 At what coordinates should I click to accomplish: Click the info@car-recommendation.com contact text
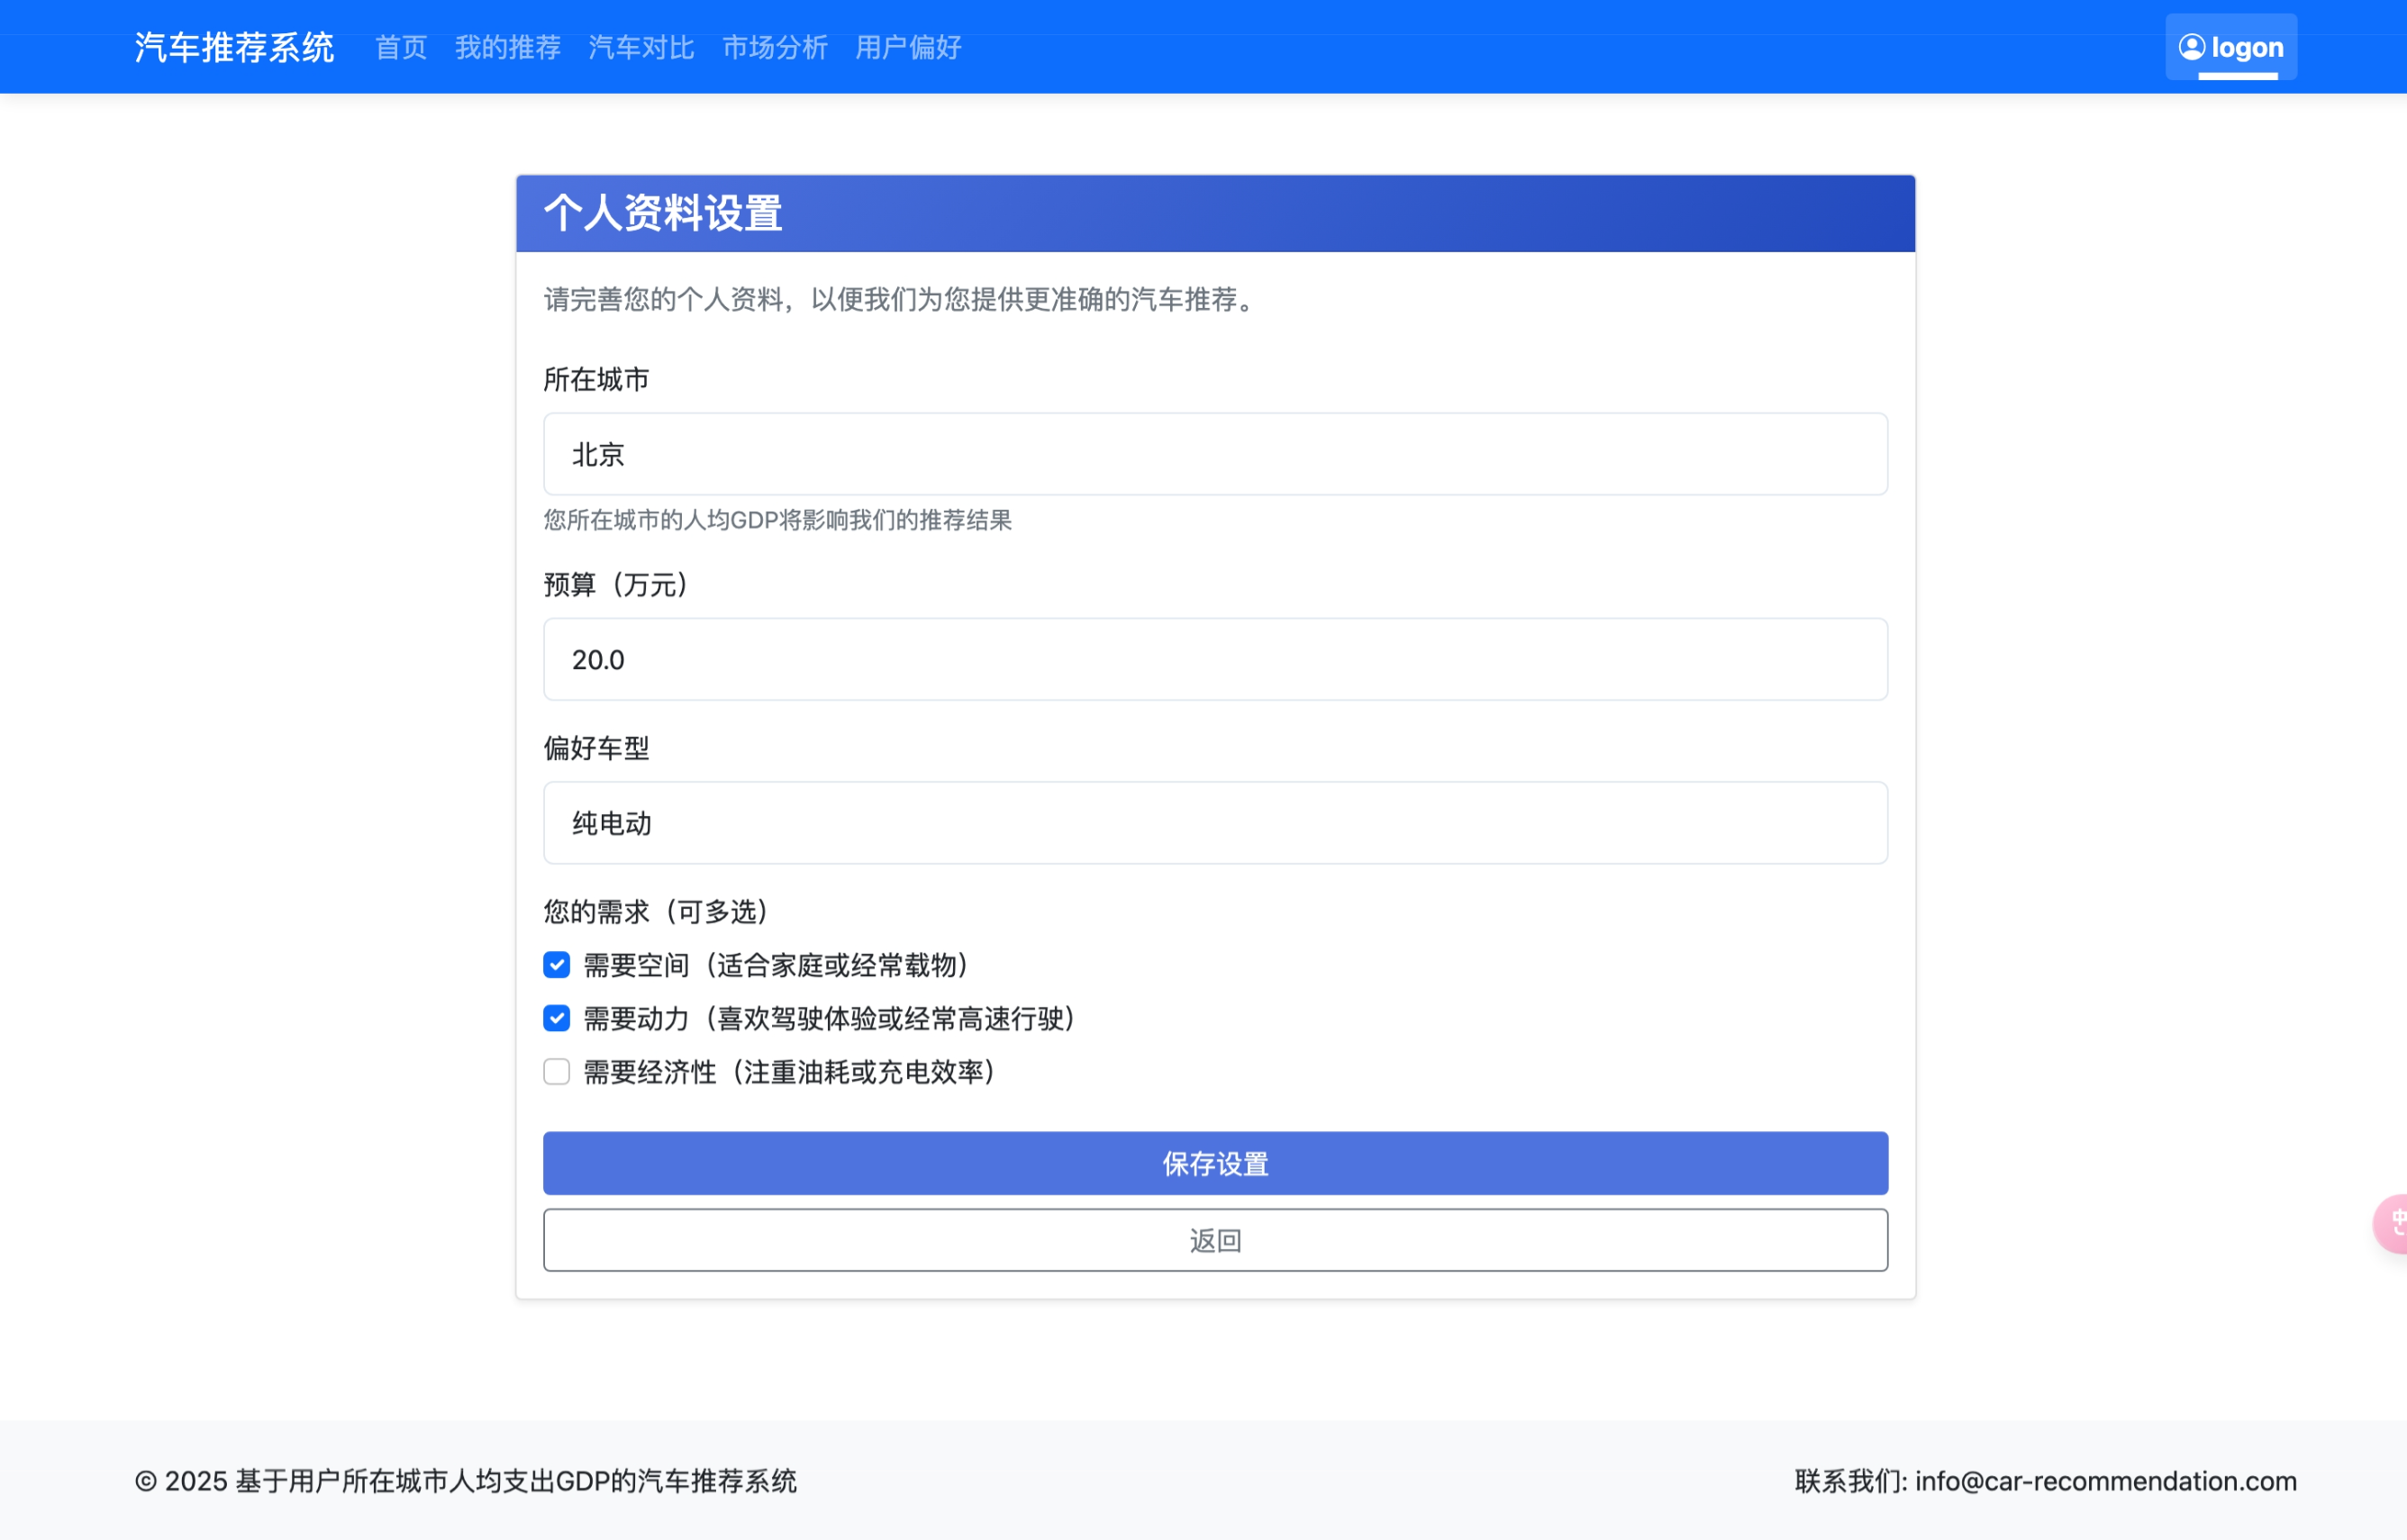[x=2105, y=1481]
